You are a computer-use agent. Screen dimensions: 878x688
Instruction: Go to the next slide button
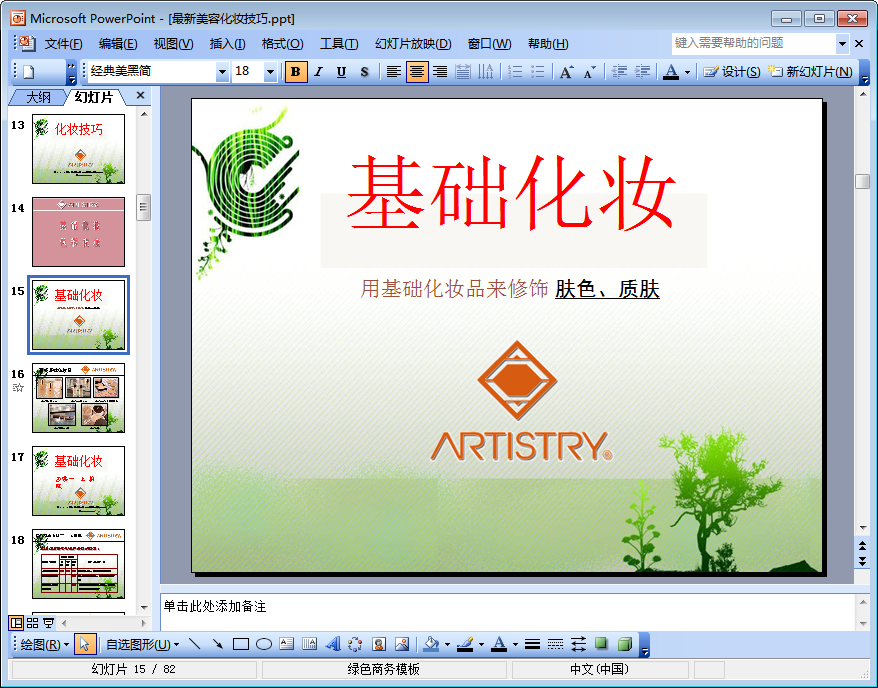click(862, 560)
